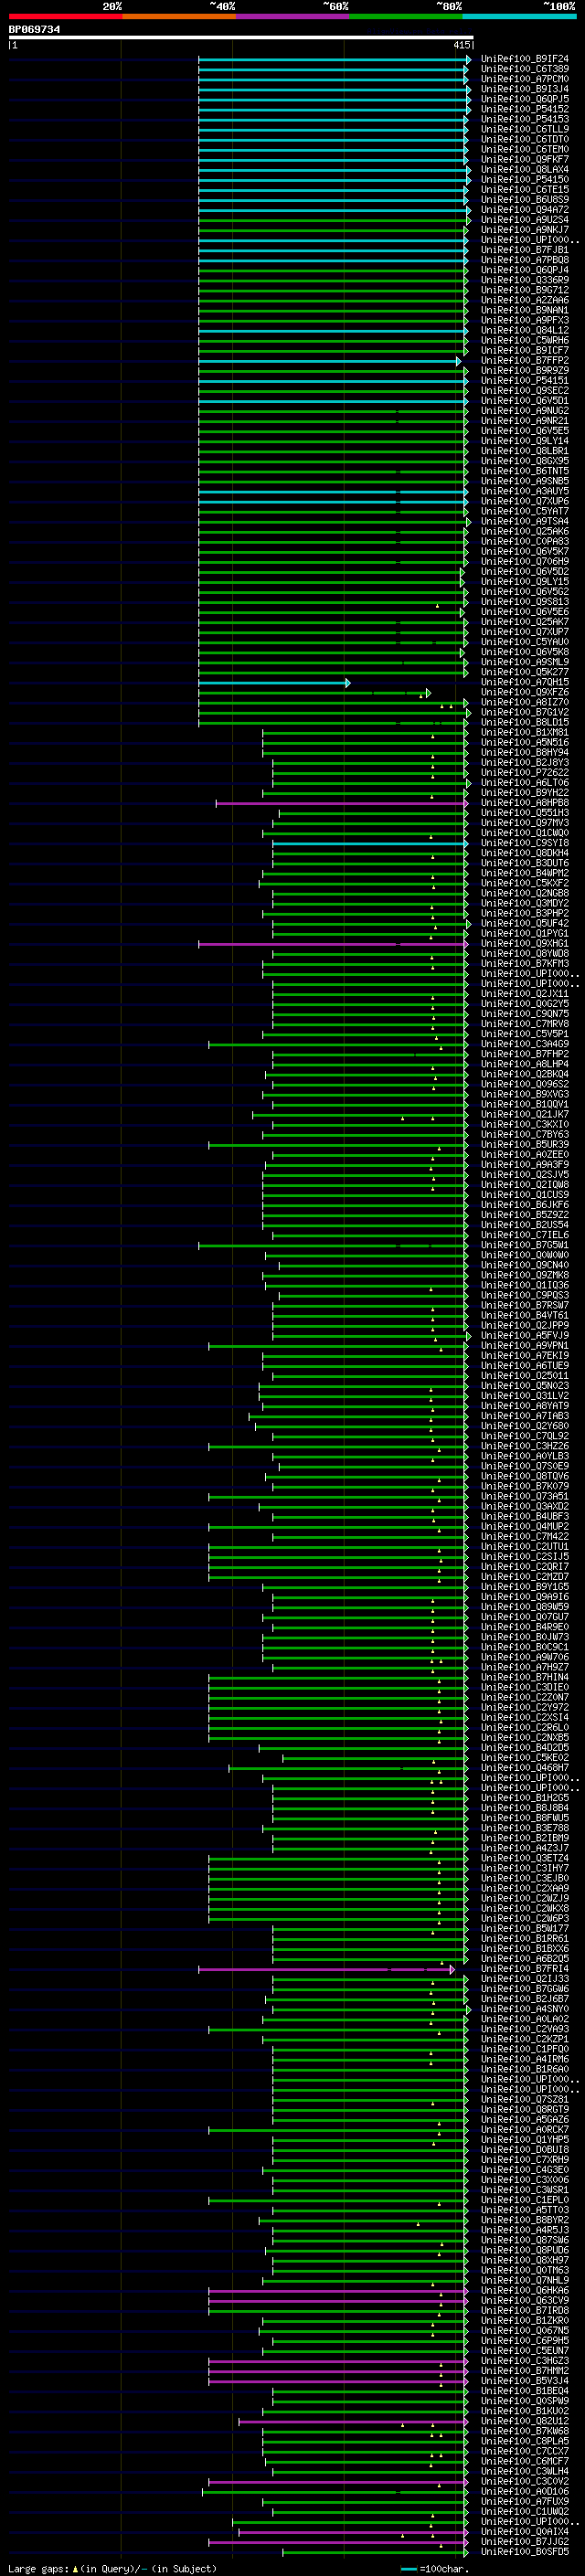Open the UniRef100_A9NKJ7 entry
585x2576 pixels.
(524, 230)
